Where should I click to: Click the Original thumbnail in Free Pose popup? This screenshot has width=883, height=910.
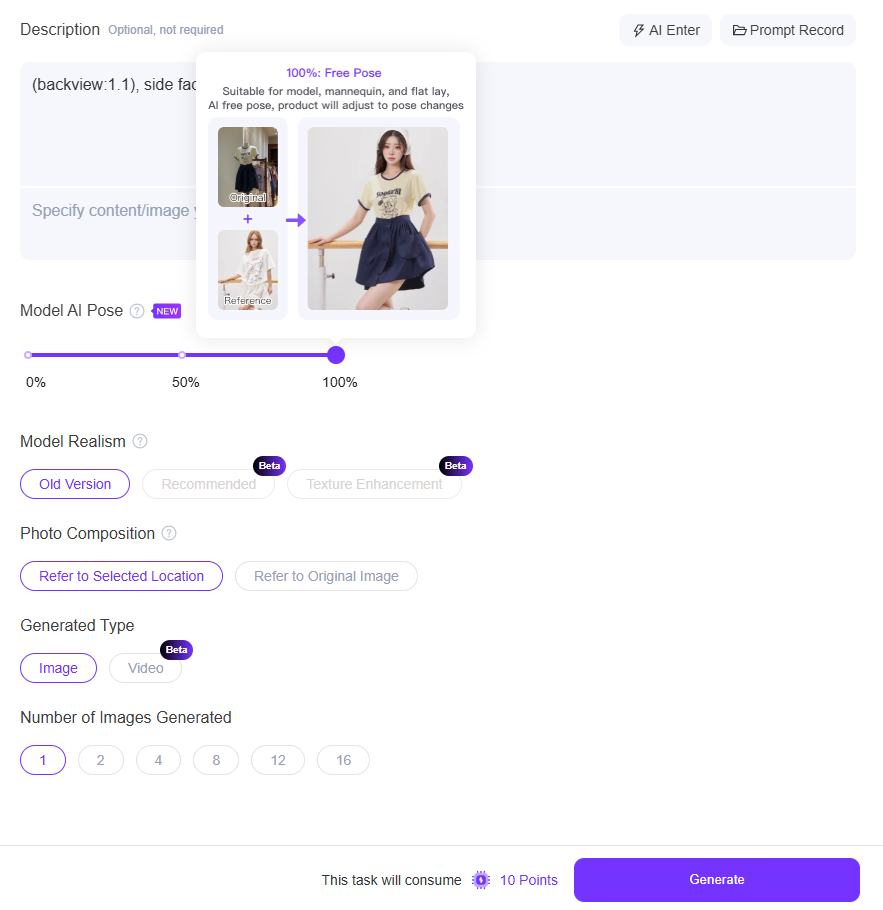click(x=248, y=167)
